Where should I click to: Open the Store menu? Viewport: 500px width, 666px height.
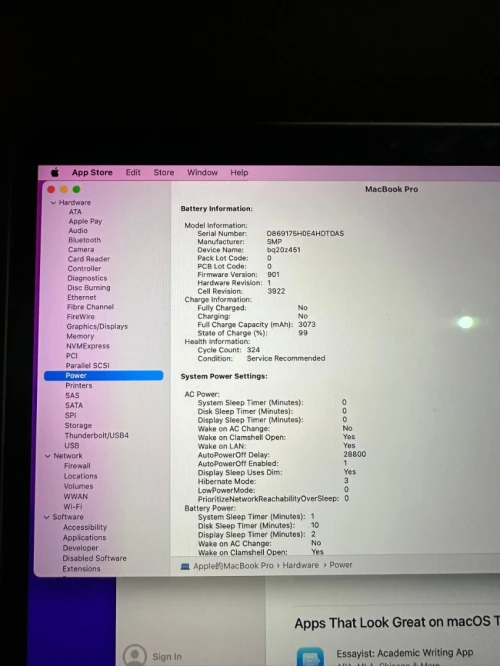click(x=164, y=172)
